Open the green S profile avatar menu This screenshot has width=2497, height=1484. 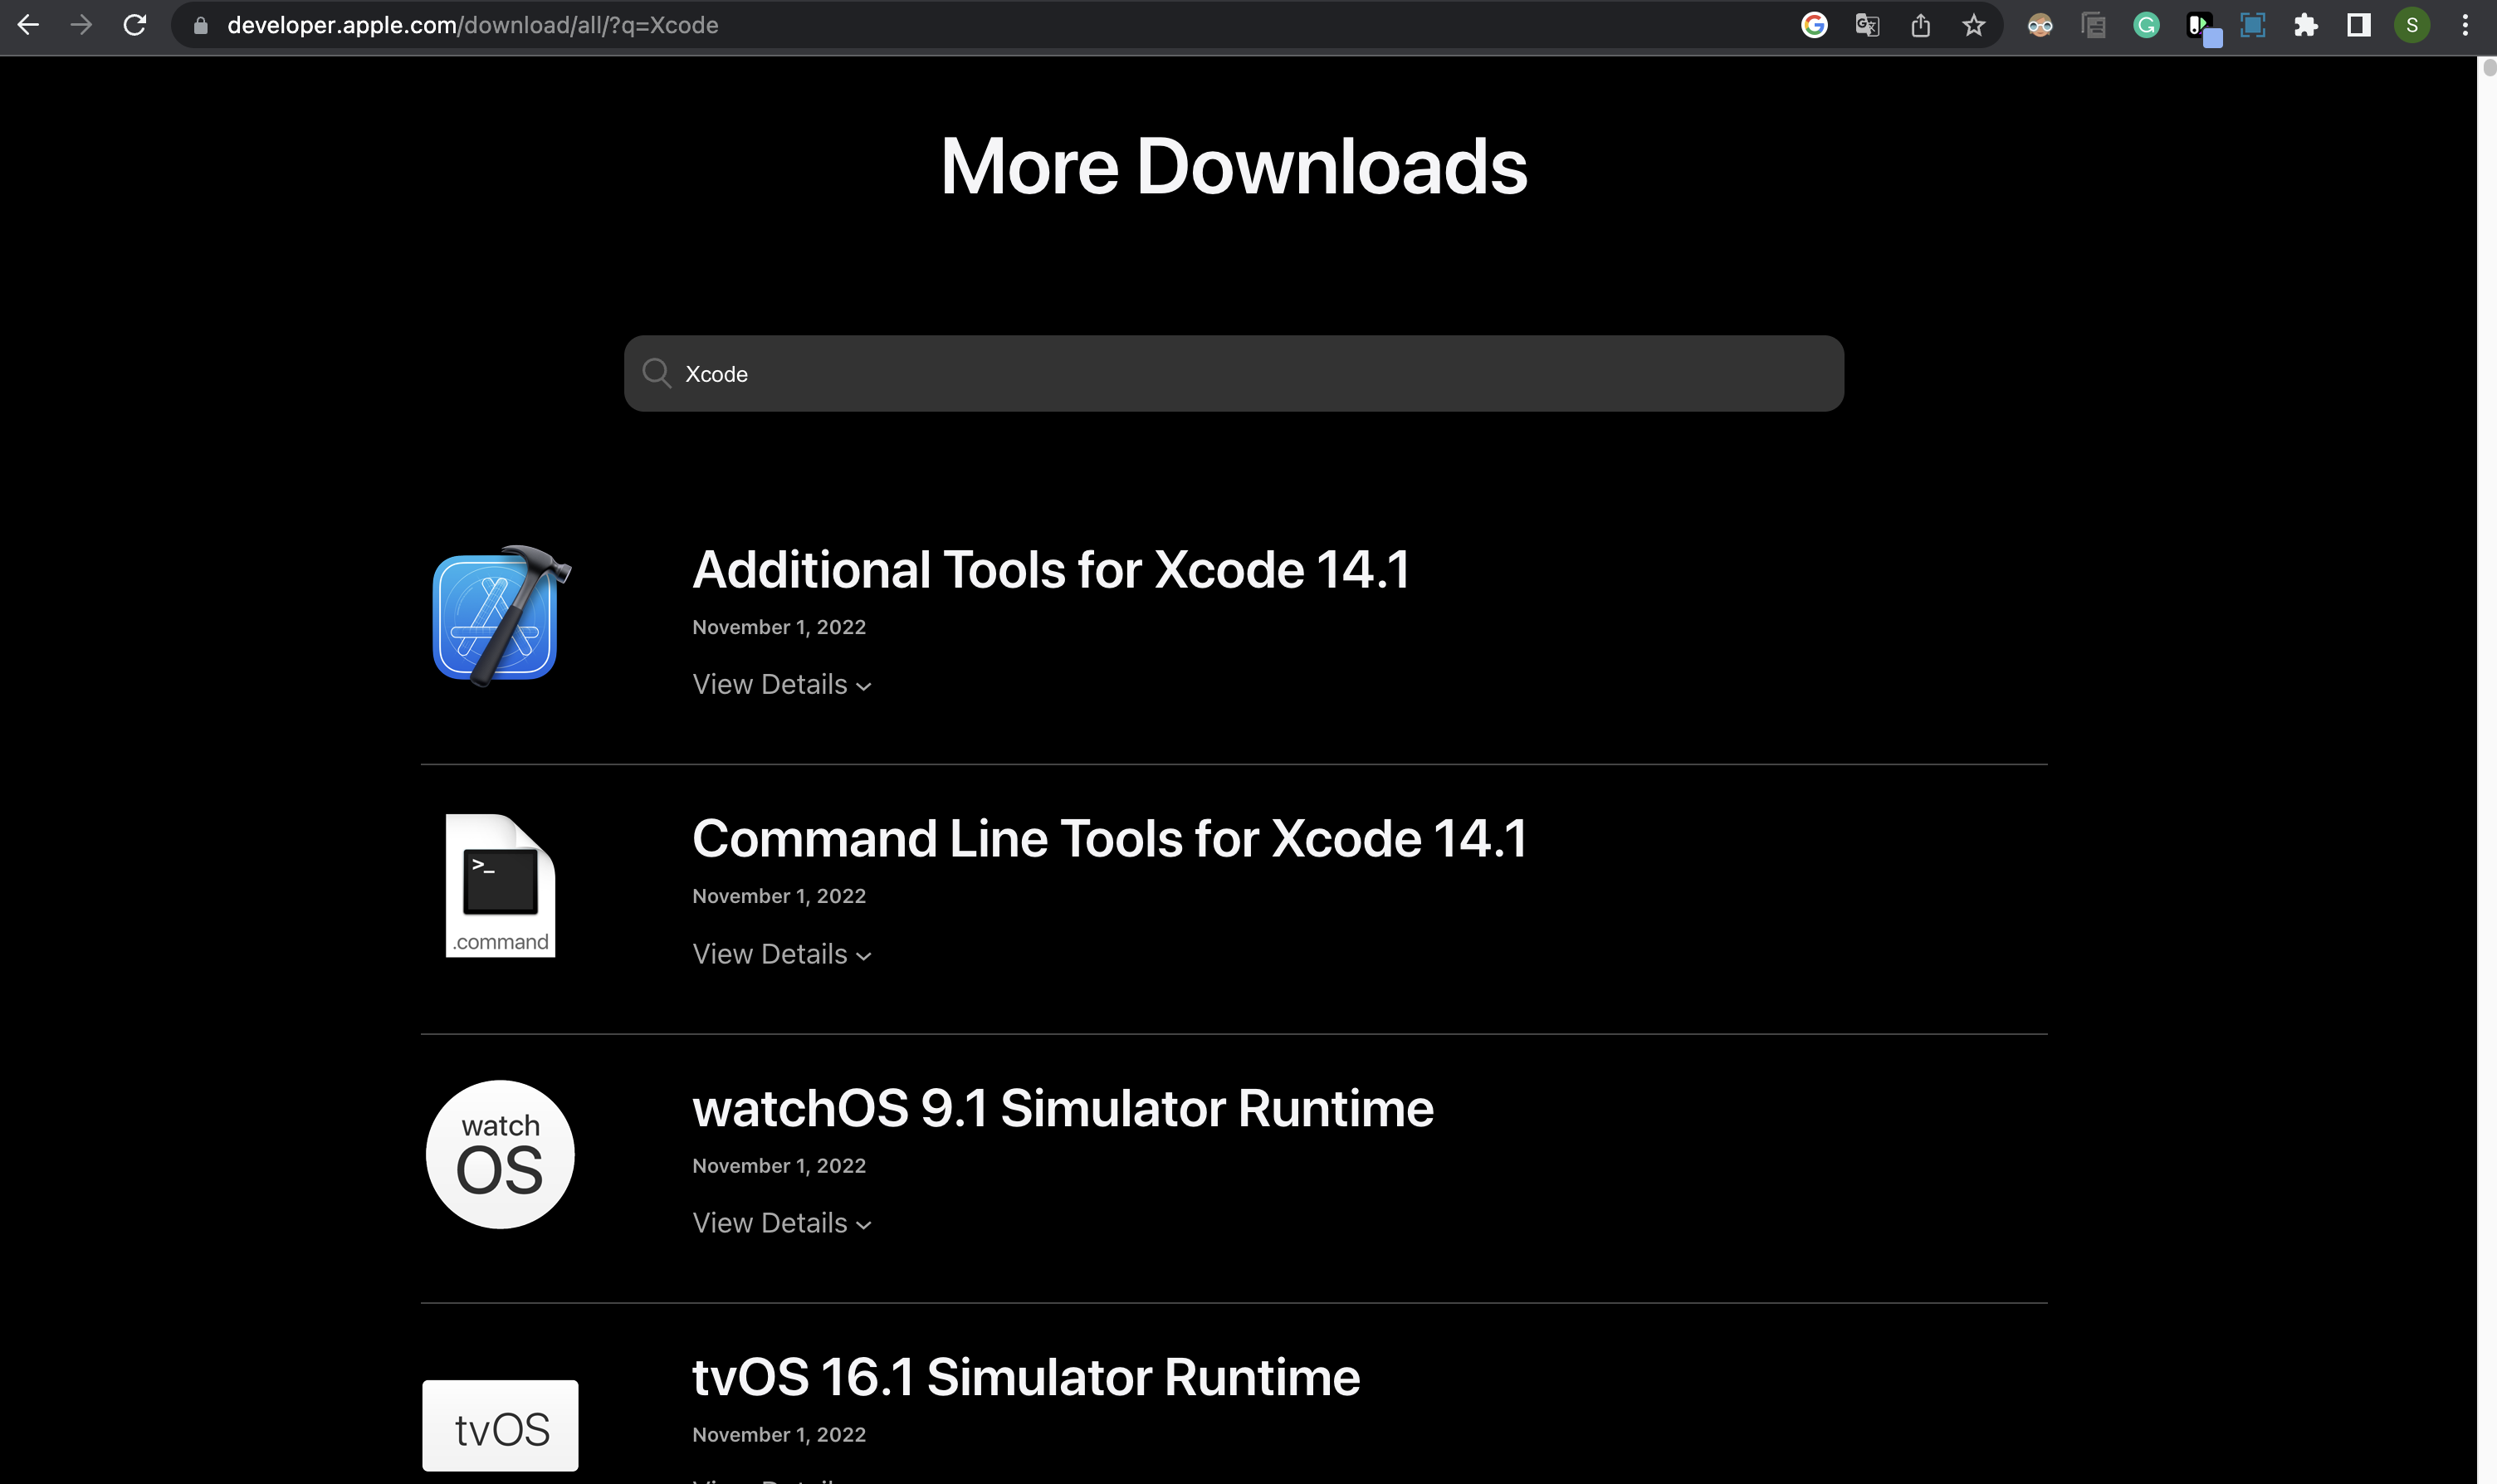pyautogui.click(x=2412, y=25)
